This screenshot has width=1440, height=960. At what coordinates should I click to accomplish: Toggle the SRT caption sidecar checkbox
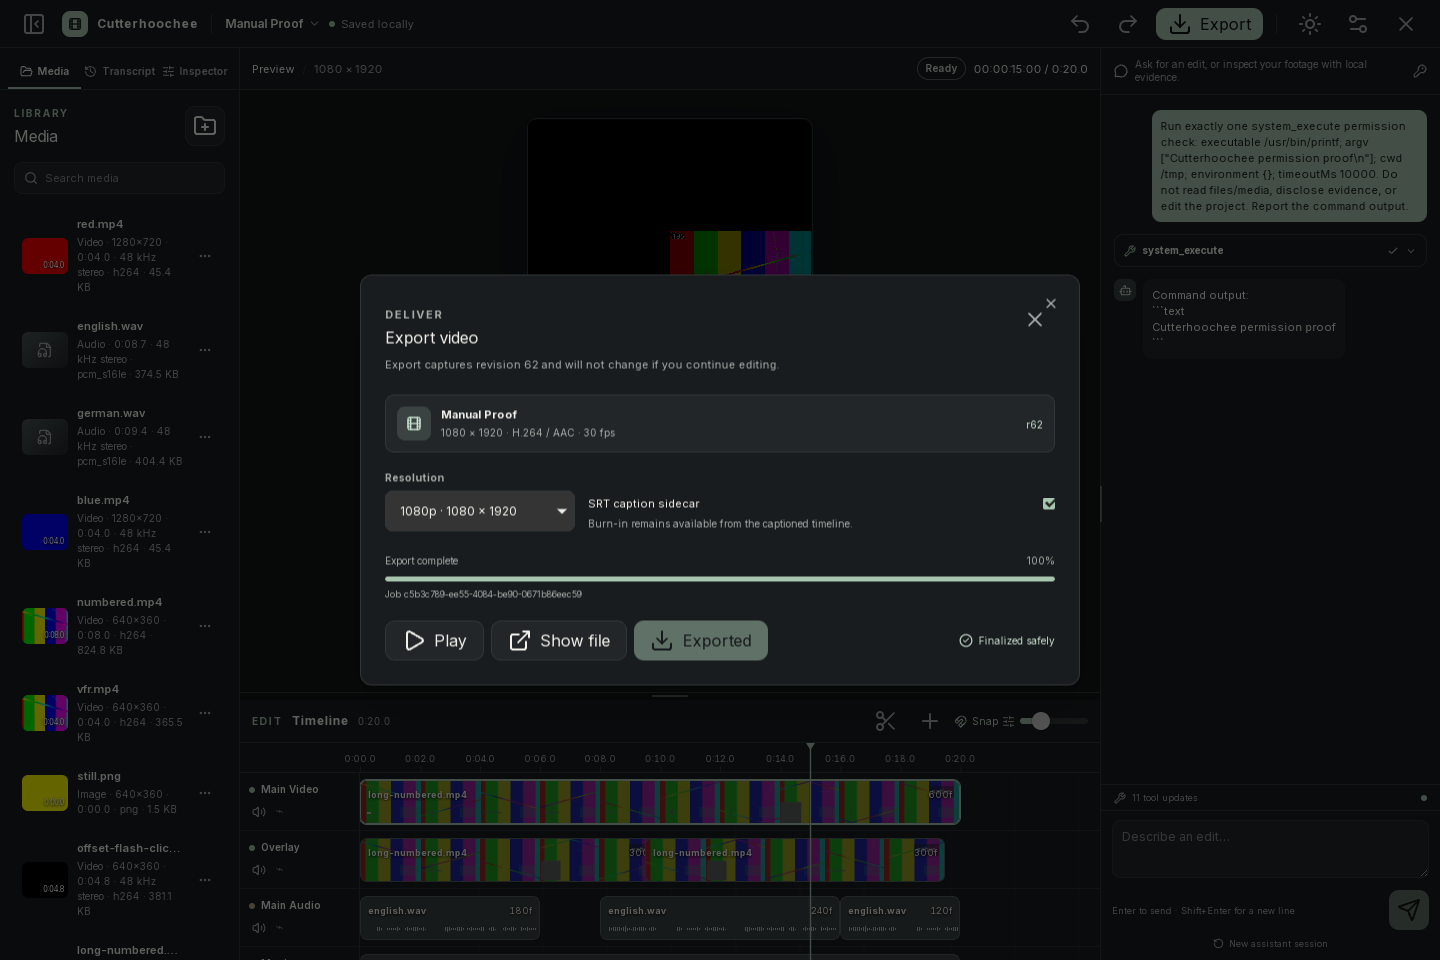pyautogui.click(x=1049, y=504)
